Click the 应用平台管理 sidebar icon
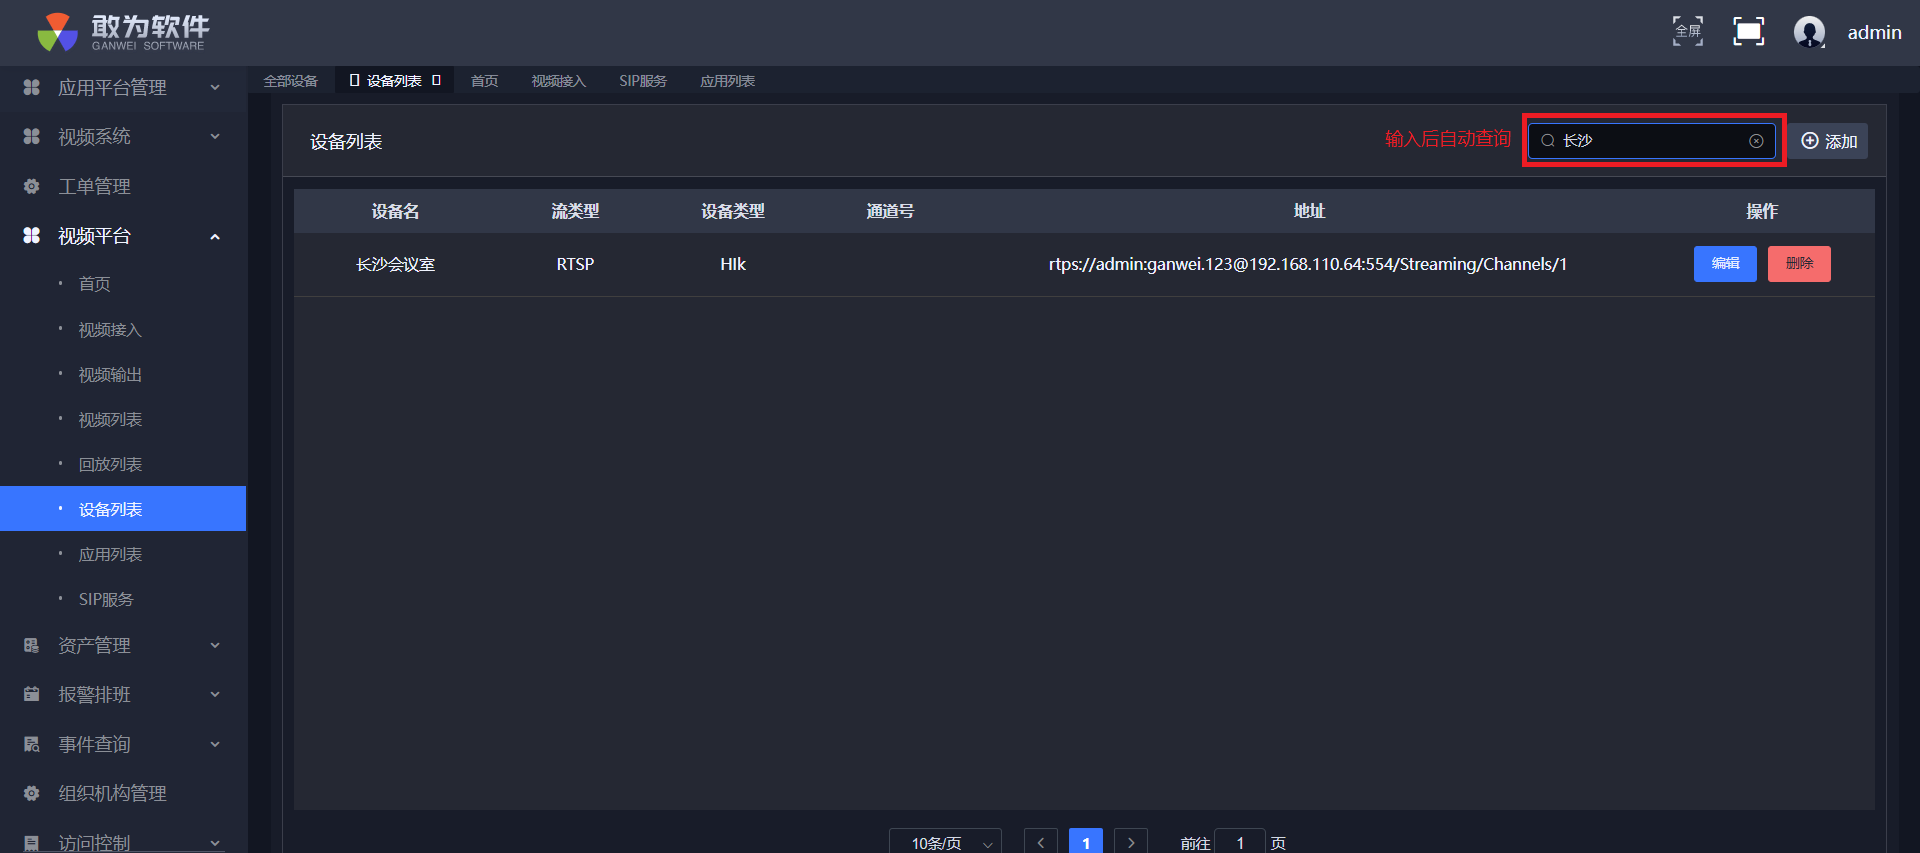 click(32, 87)
